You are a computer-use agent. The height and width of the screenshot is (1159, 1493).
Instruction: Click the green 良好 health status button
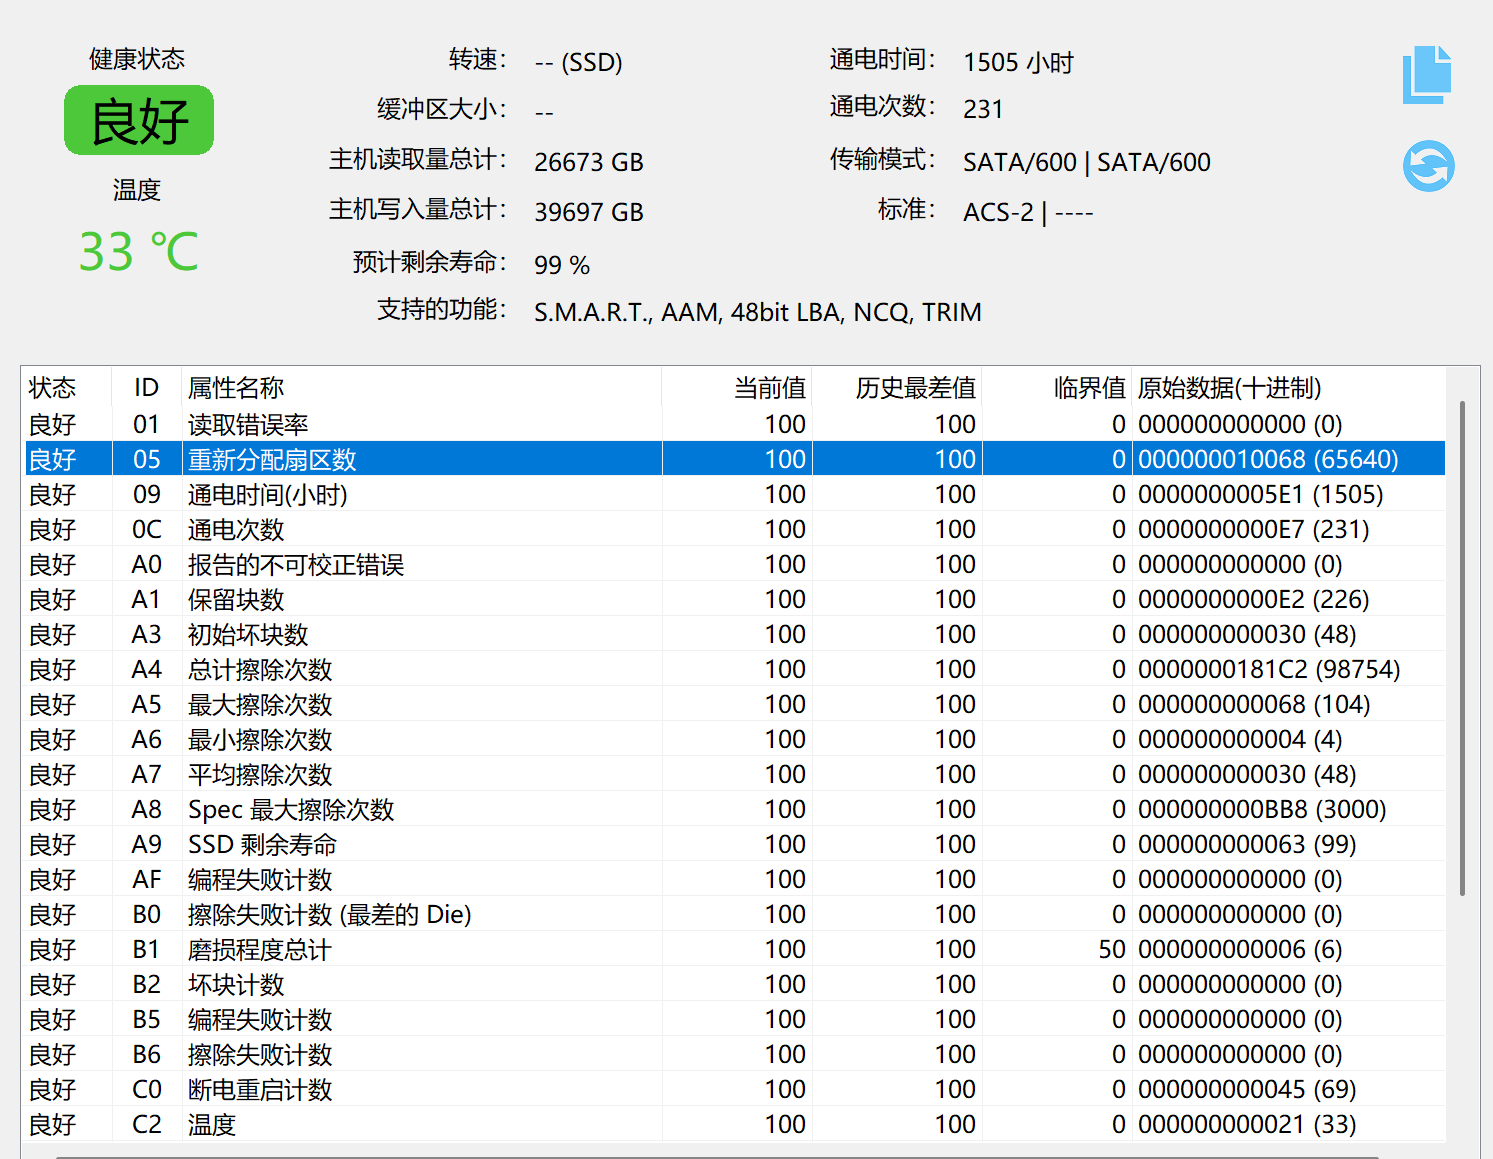coord(139,121)
